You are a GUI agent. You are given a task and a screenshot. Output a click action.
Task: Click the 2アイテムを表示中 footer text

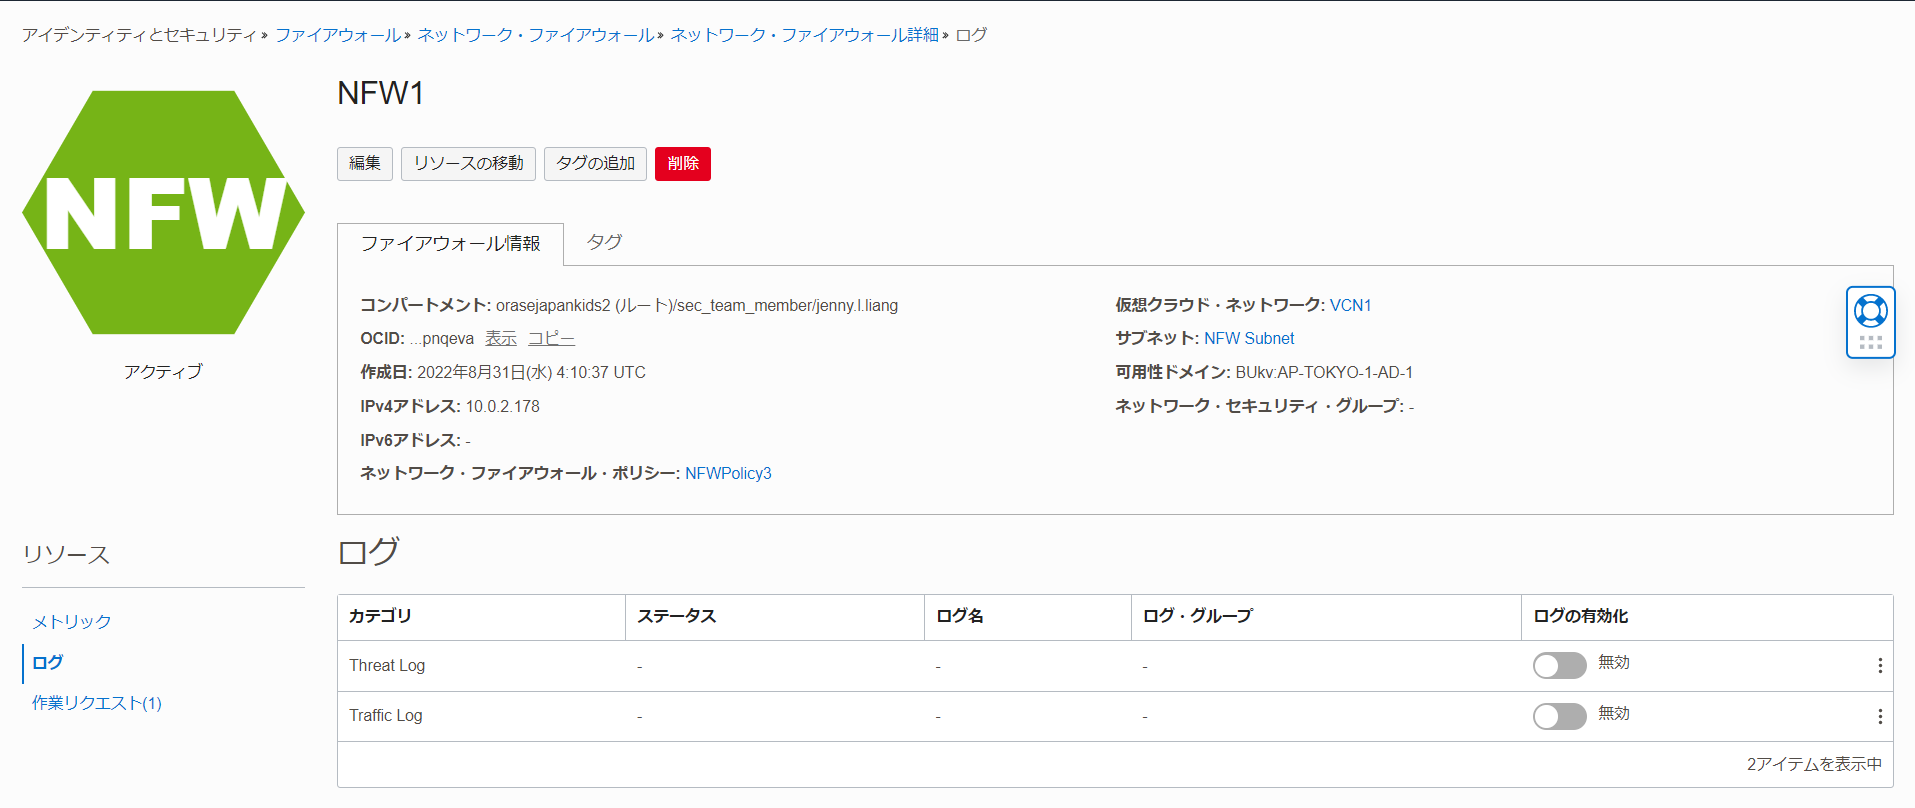1814,764
